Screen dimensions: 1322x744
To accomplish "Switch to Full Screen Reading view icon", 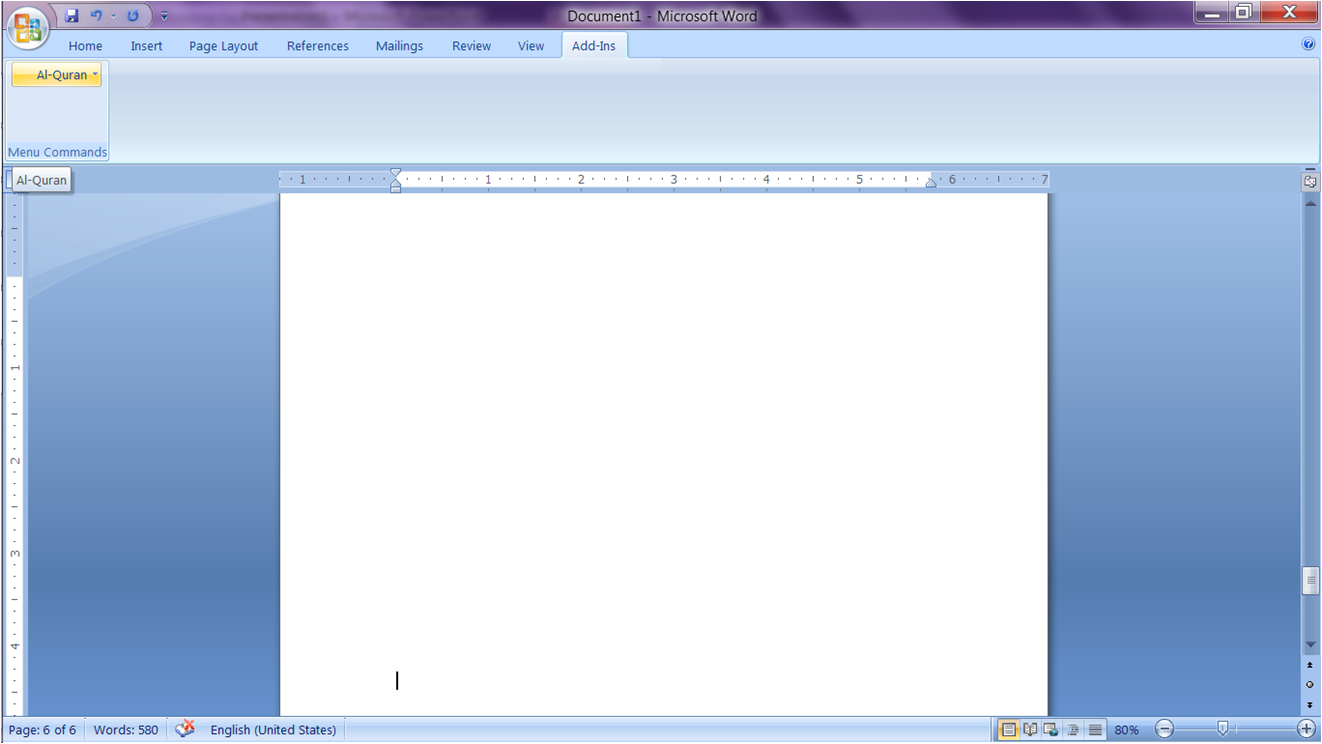I will (x=1030, y=729).
